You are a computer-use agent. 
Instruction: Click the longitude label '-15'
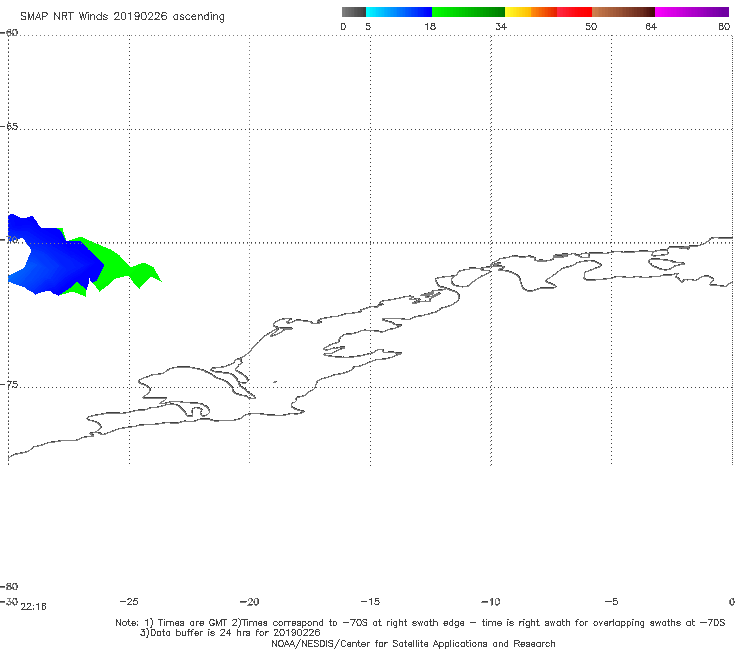pyautogui.click(x=370, y=602)
